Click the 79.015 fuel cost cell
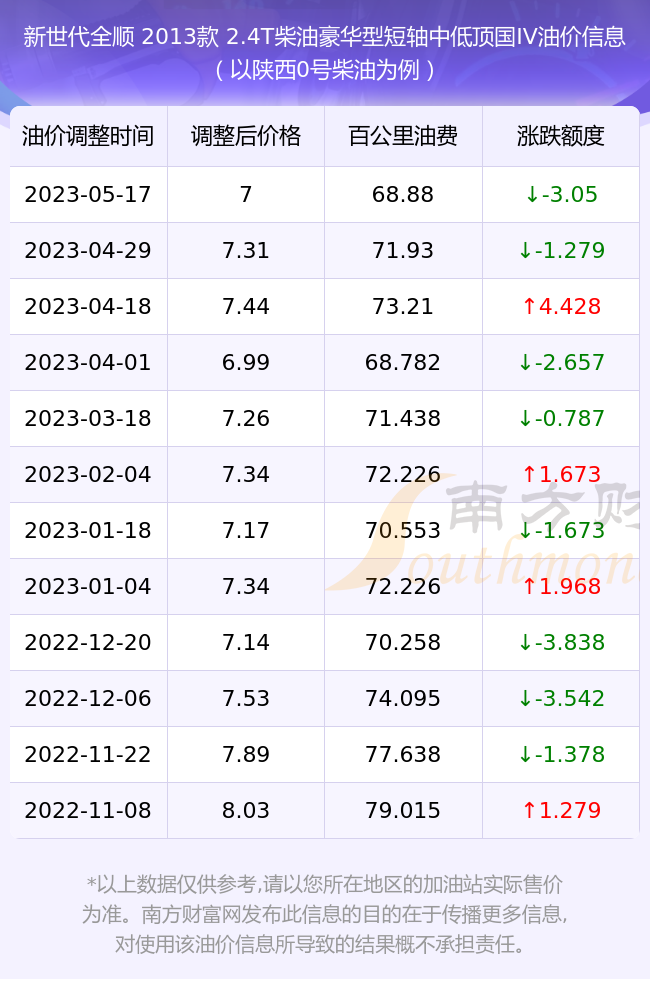650x1000 pixels. 403,810
